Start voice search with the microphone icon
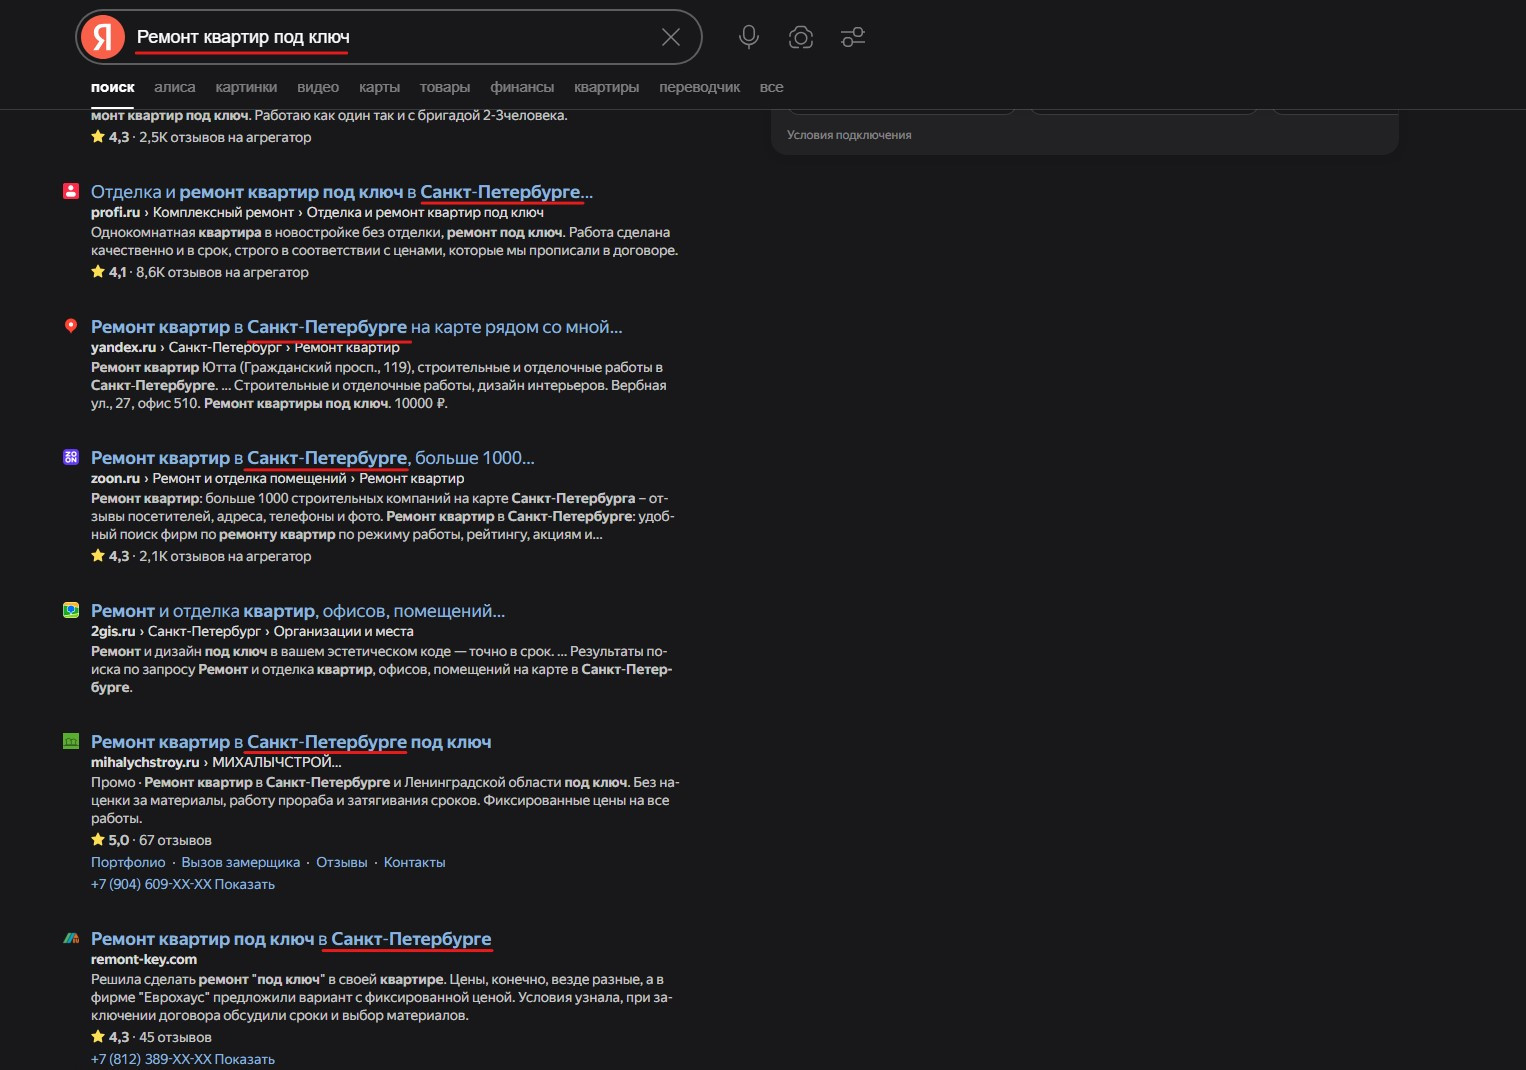Viewport: 1526px width, 1070px height. [x=748, y=37]
